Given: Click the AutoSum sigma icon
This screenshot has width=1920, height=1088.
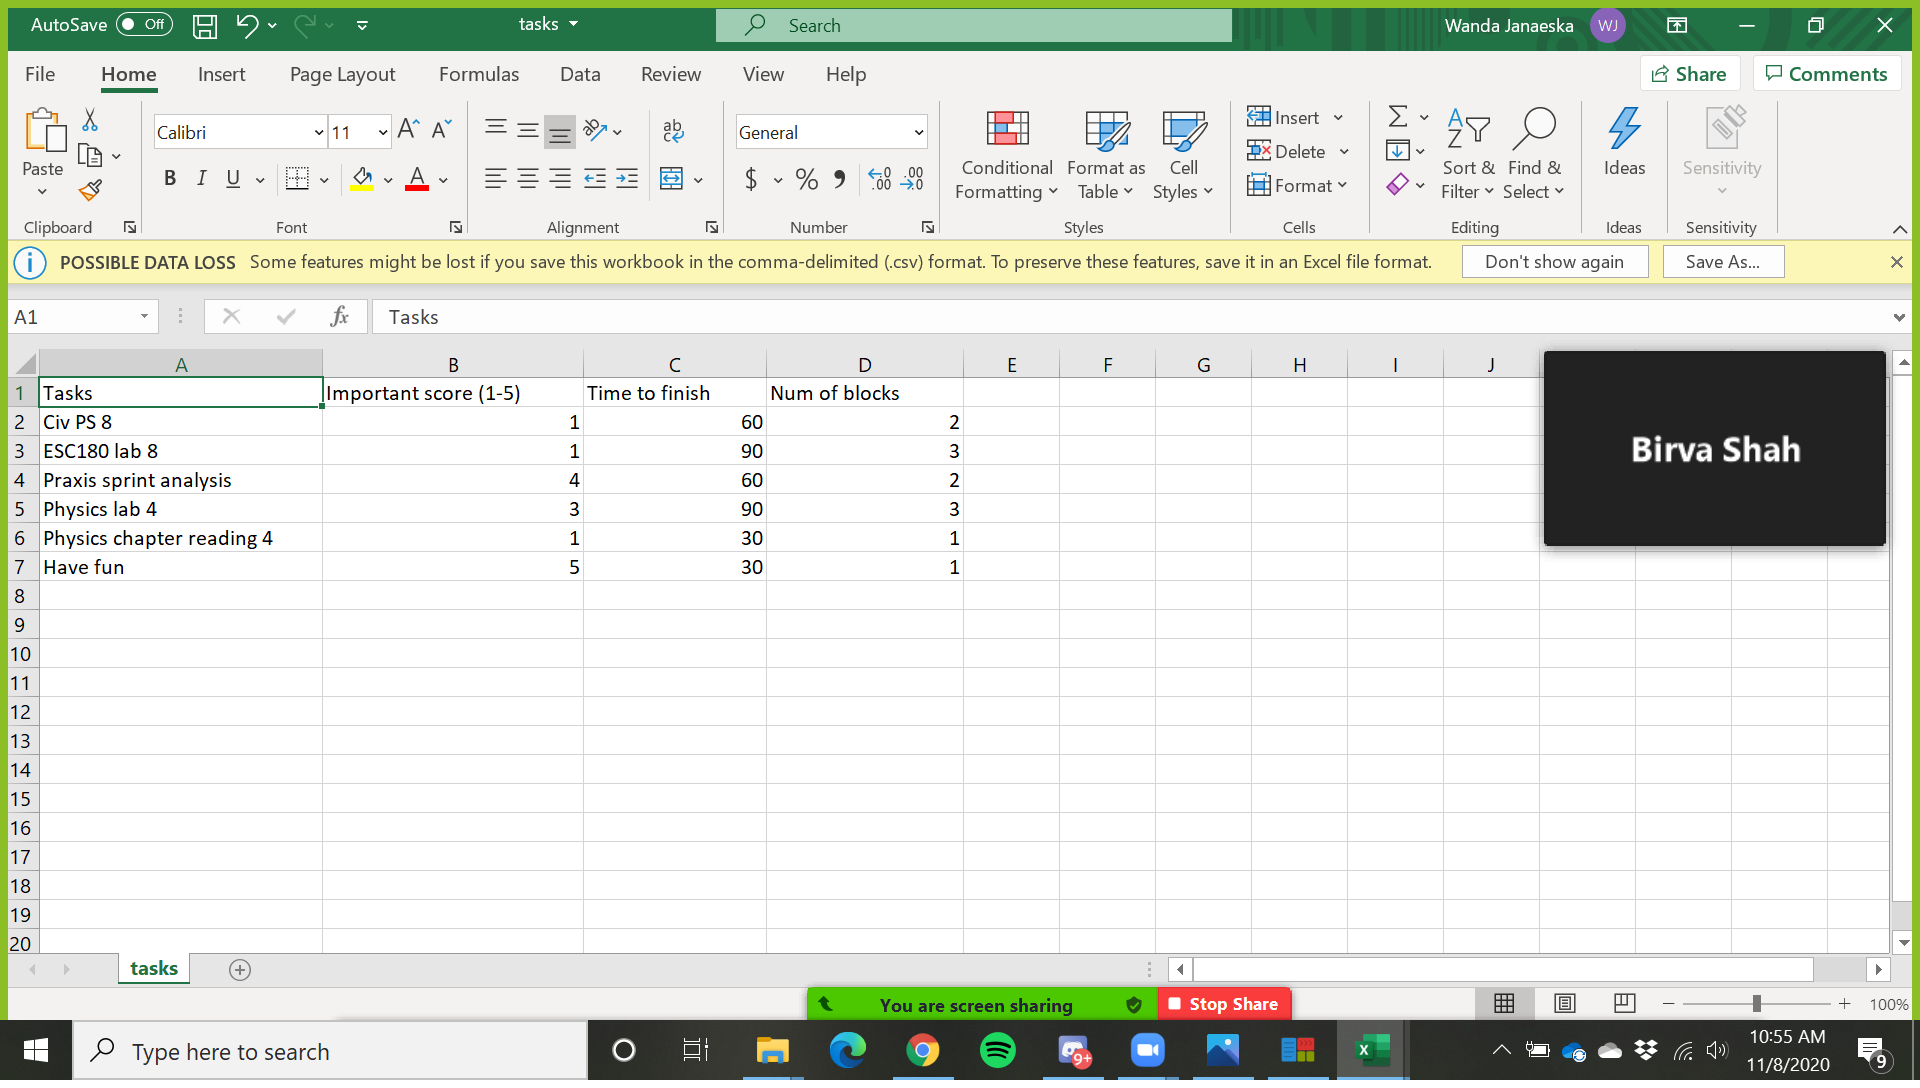Looking at the screenshot, I should pos(1398,117).
